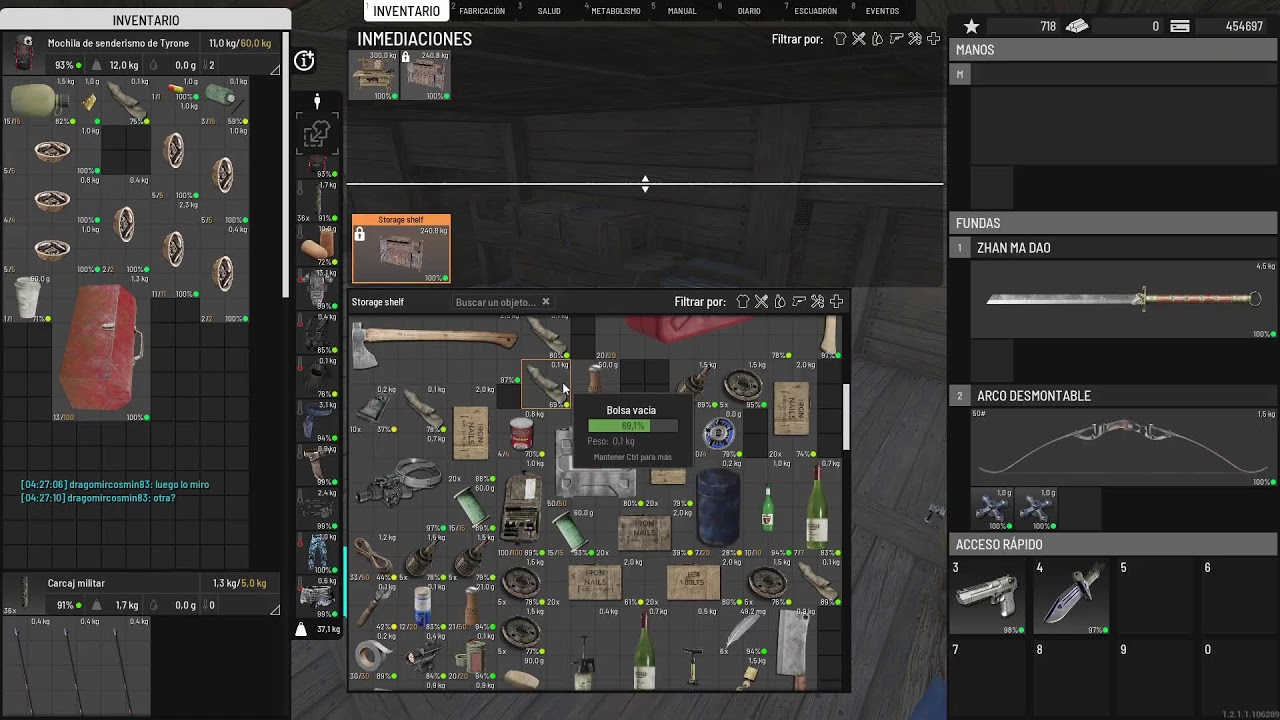
Task: Select the meat cleaver item
Action: [793, 649]
